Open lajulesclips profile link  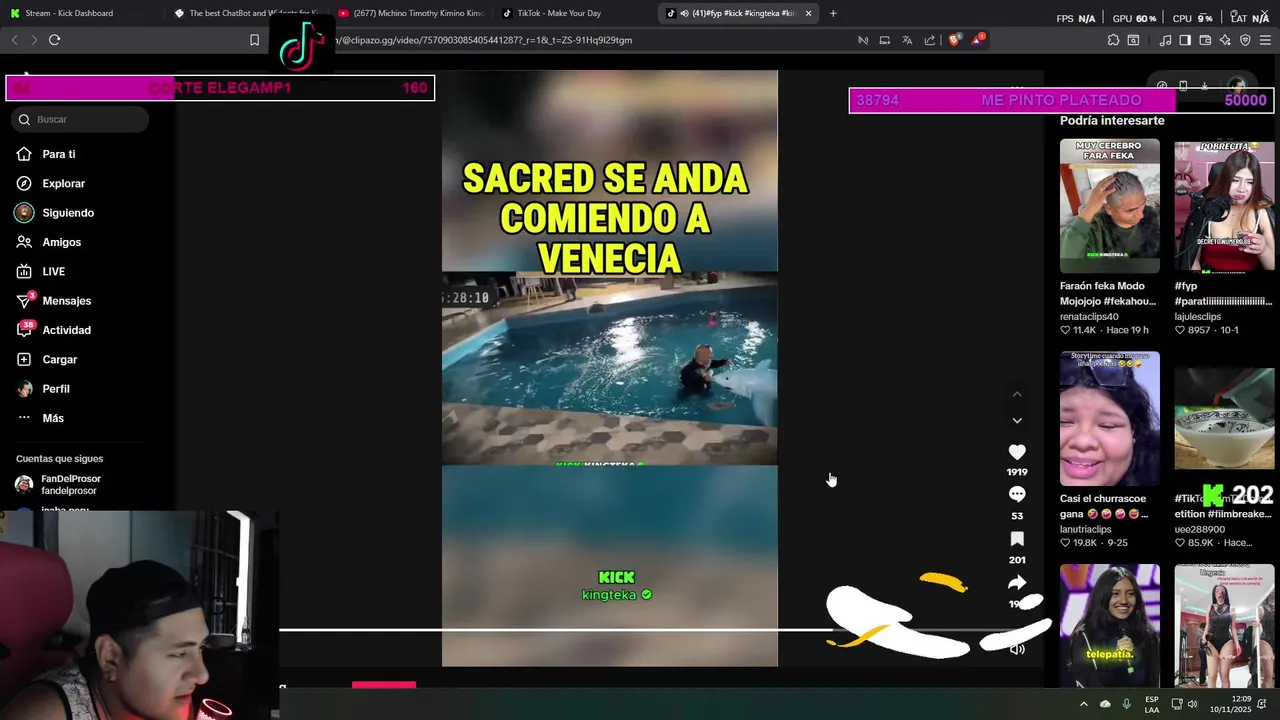pos(1197,317)
